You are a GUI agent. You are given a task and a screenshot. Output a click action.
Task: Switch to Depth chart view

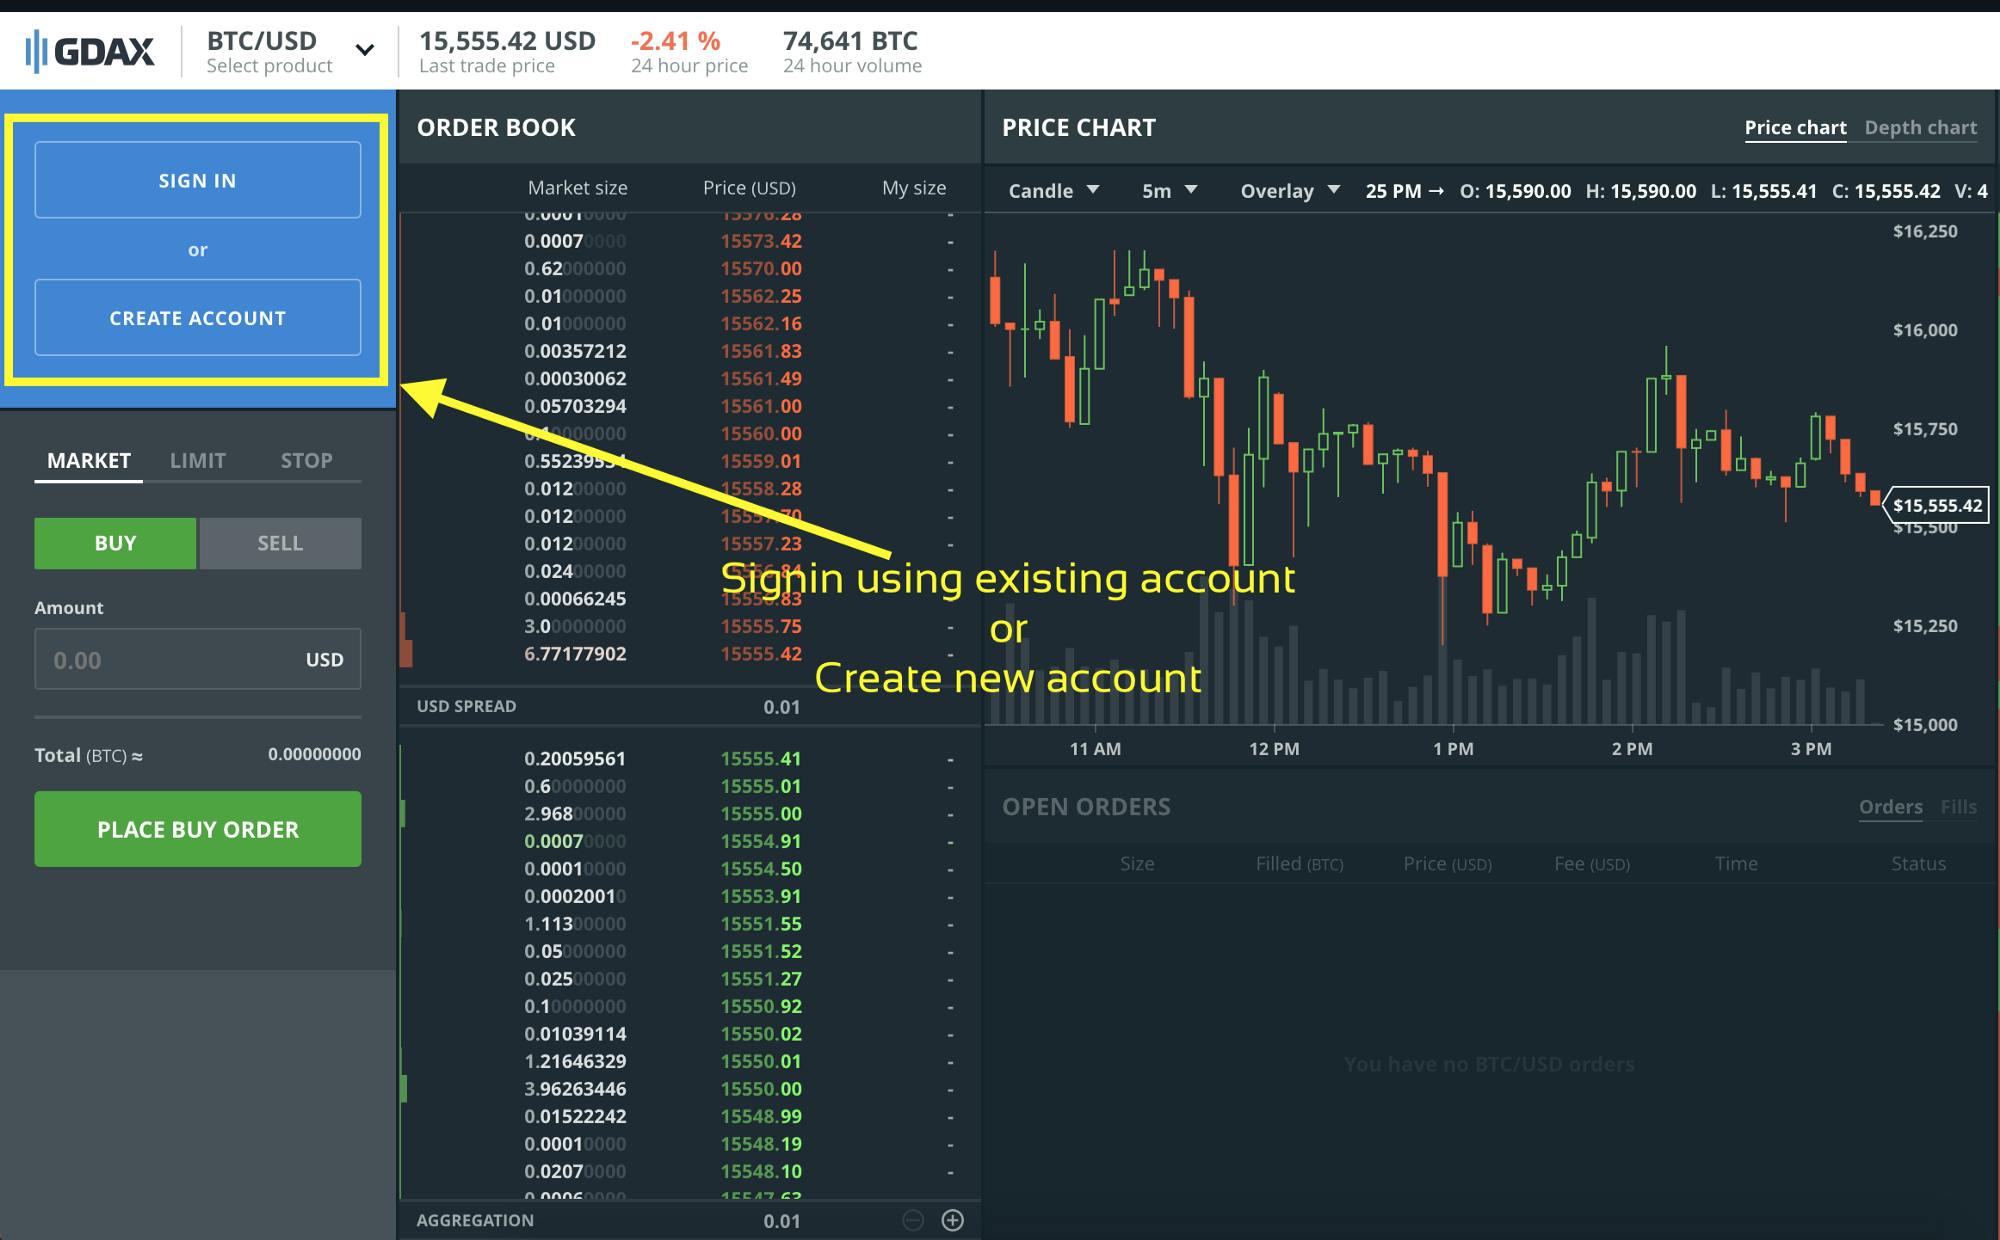[1917, 127]
